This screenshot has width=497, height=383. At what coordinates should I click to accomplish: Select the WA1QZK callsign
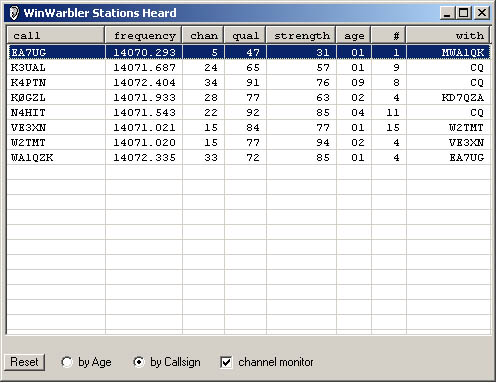click(32, 158)
